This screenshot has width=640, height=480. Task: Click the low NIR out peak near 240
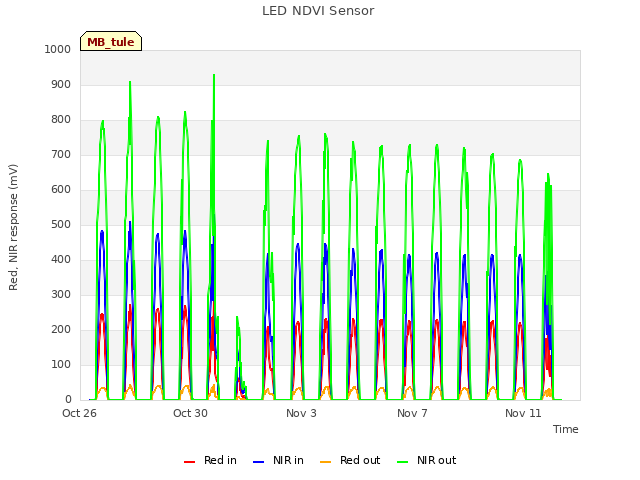pyautogui.click(x=237, y=318)
